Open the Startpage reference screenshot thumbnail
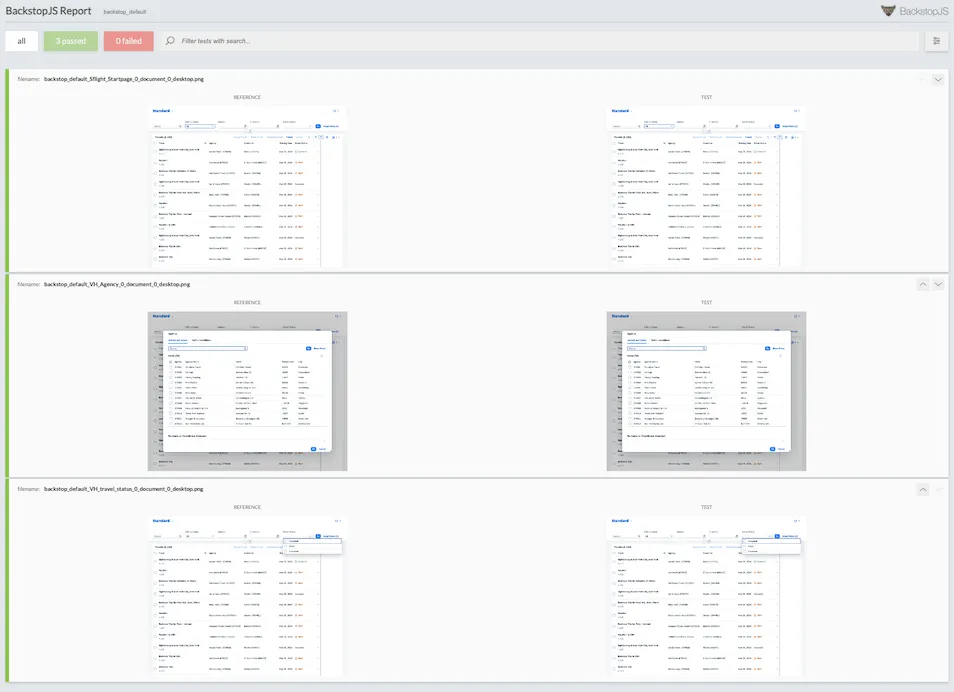This screenshot has height=692, width=954. [x=247, y=185]
